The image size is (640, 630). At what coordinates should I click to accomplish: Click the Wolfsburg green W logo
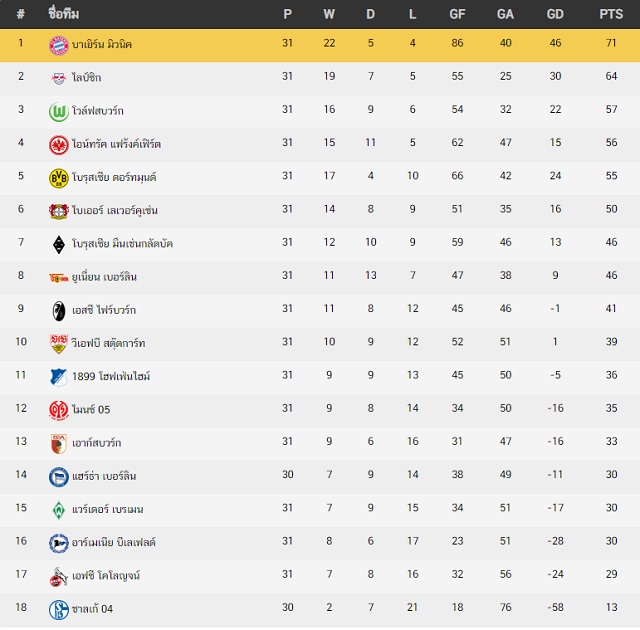coord(59,111)
